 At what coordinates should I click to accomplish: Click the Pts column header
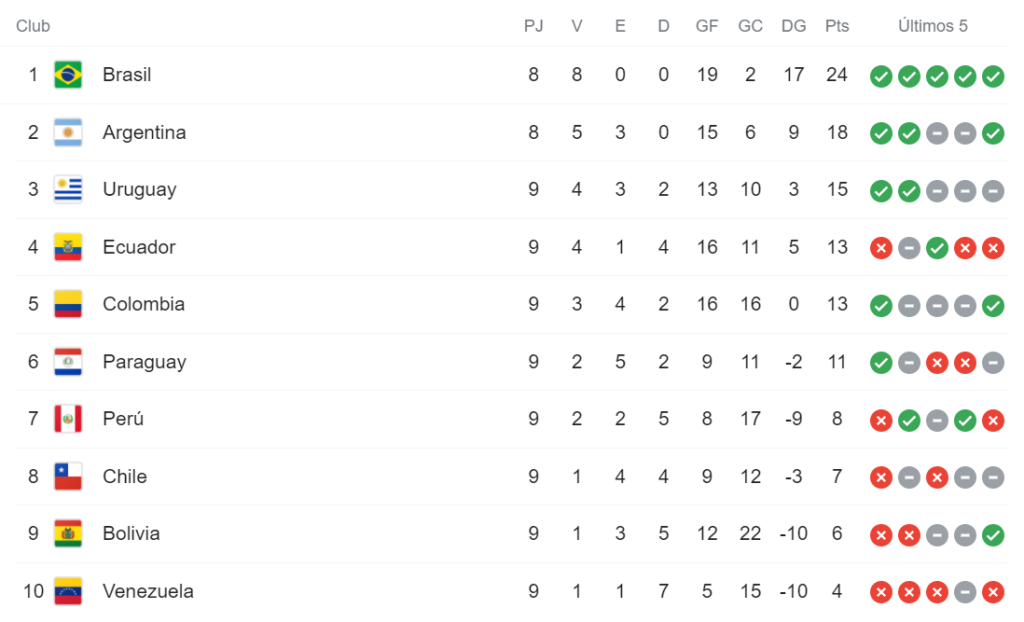837,26
